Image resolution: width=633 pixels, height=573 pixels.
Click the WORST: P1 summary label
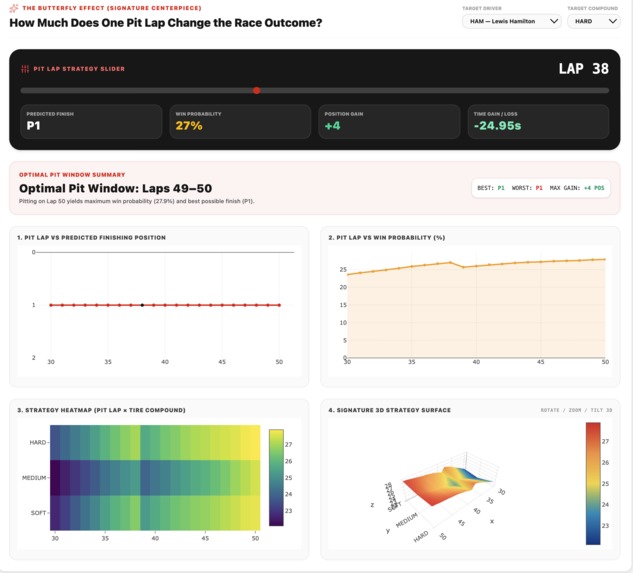coord(527,188)
